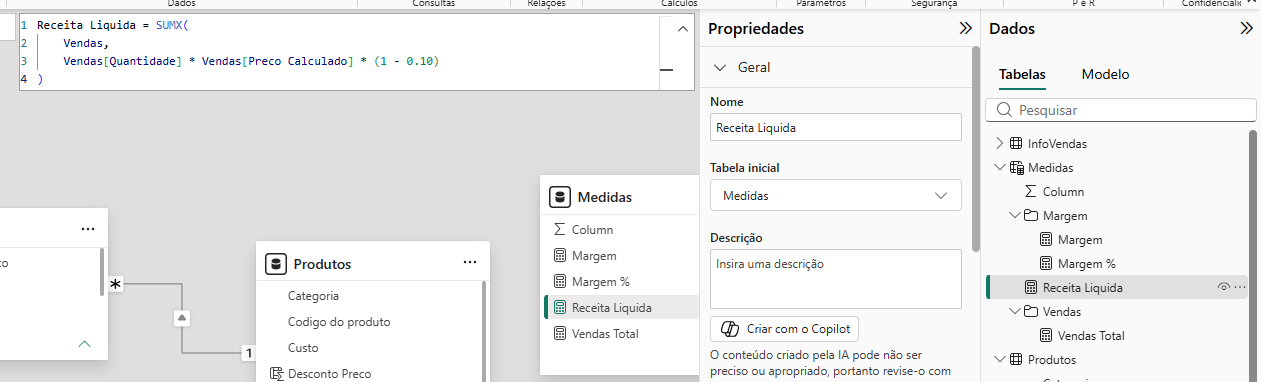1261x382 pixels.
Task: Select Margem measure in Dados tree
Action: pyautogui.click(x=1079, y=240)
